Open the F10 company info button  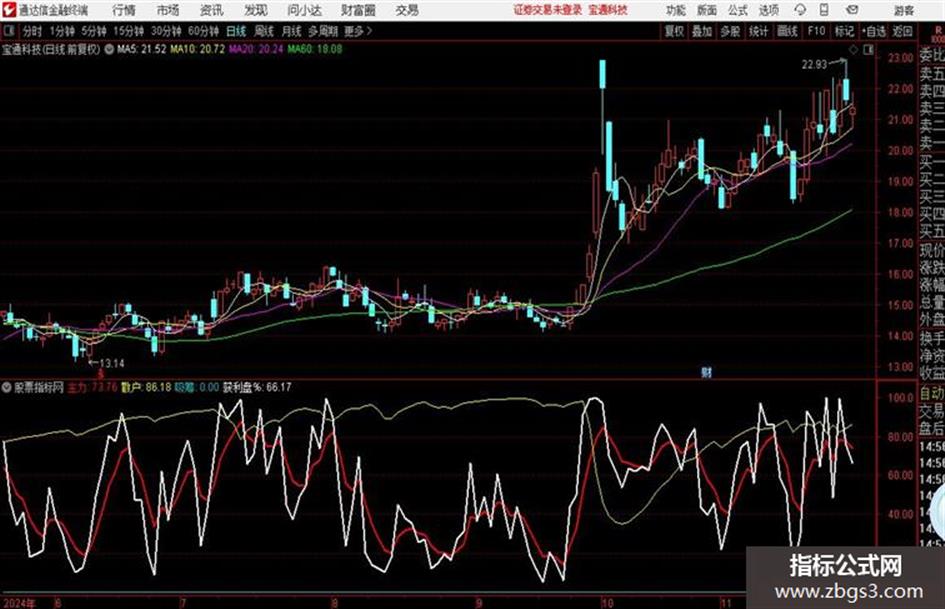816,31
